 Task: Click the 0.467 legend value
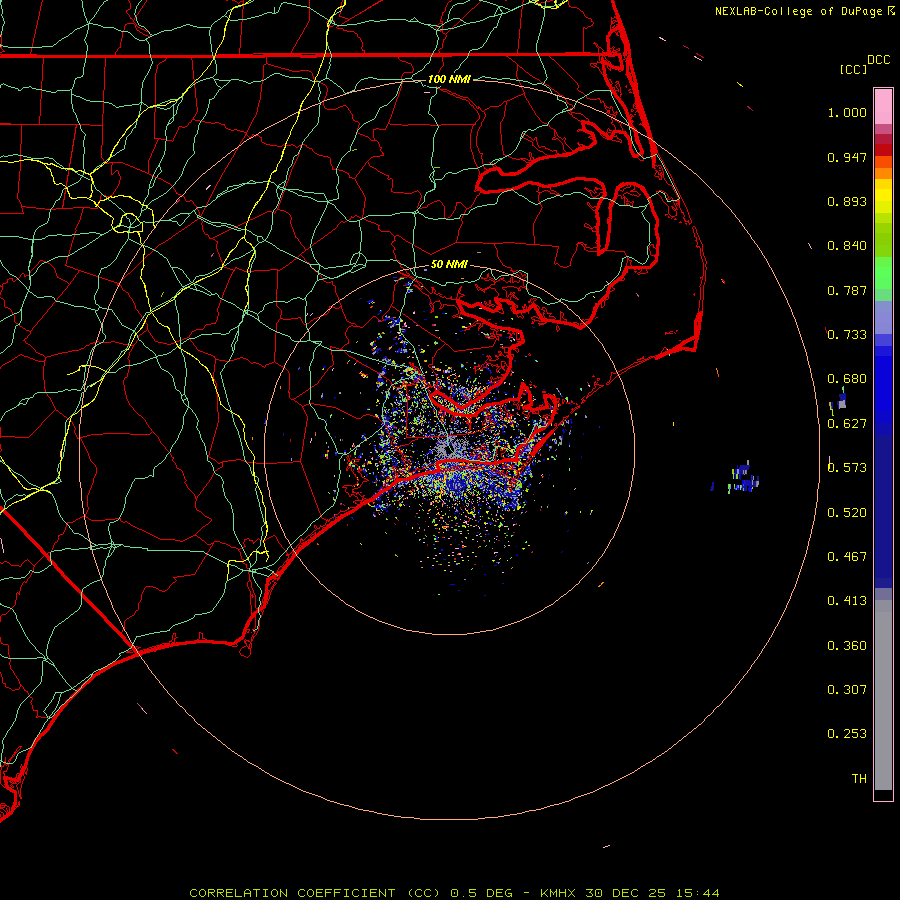tap(847, 557)
